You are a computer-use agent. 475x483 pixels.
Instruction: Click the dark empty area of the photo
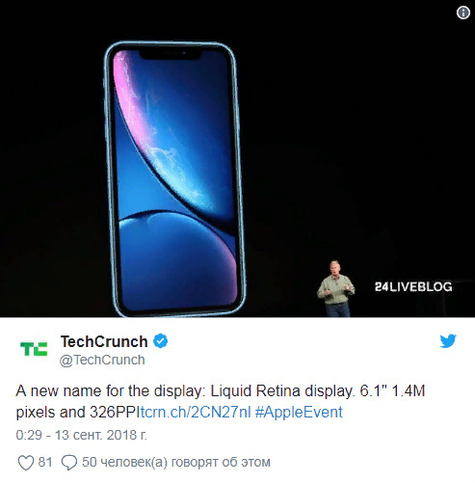[350, 133]
